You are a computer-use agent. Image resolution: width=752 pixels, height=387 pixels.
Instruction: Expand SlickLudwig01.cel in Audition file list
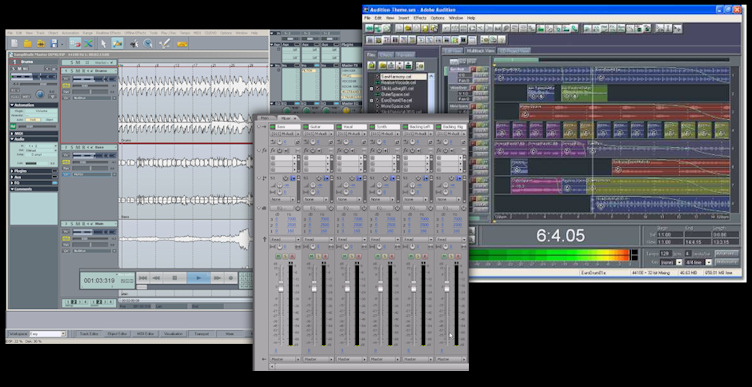click(x=372, y=88)
